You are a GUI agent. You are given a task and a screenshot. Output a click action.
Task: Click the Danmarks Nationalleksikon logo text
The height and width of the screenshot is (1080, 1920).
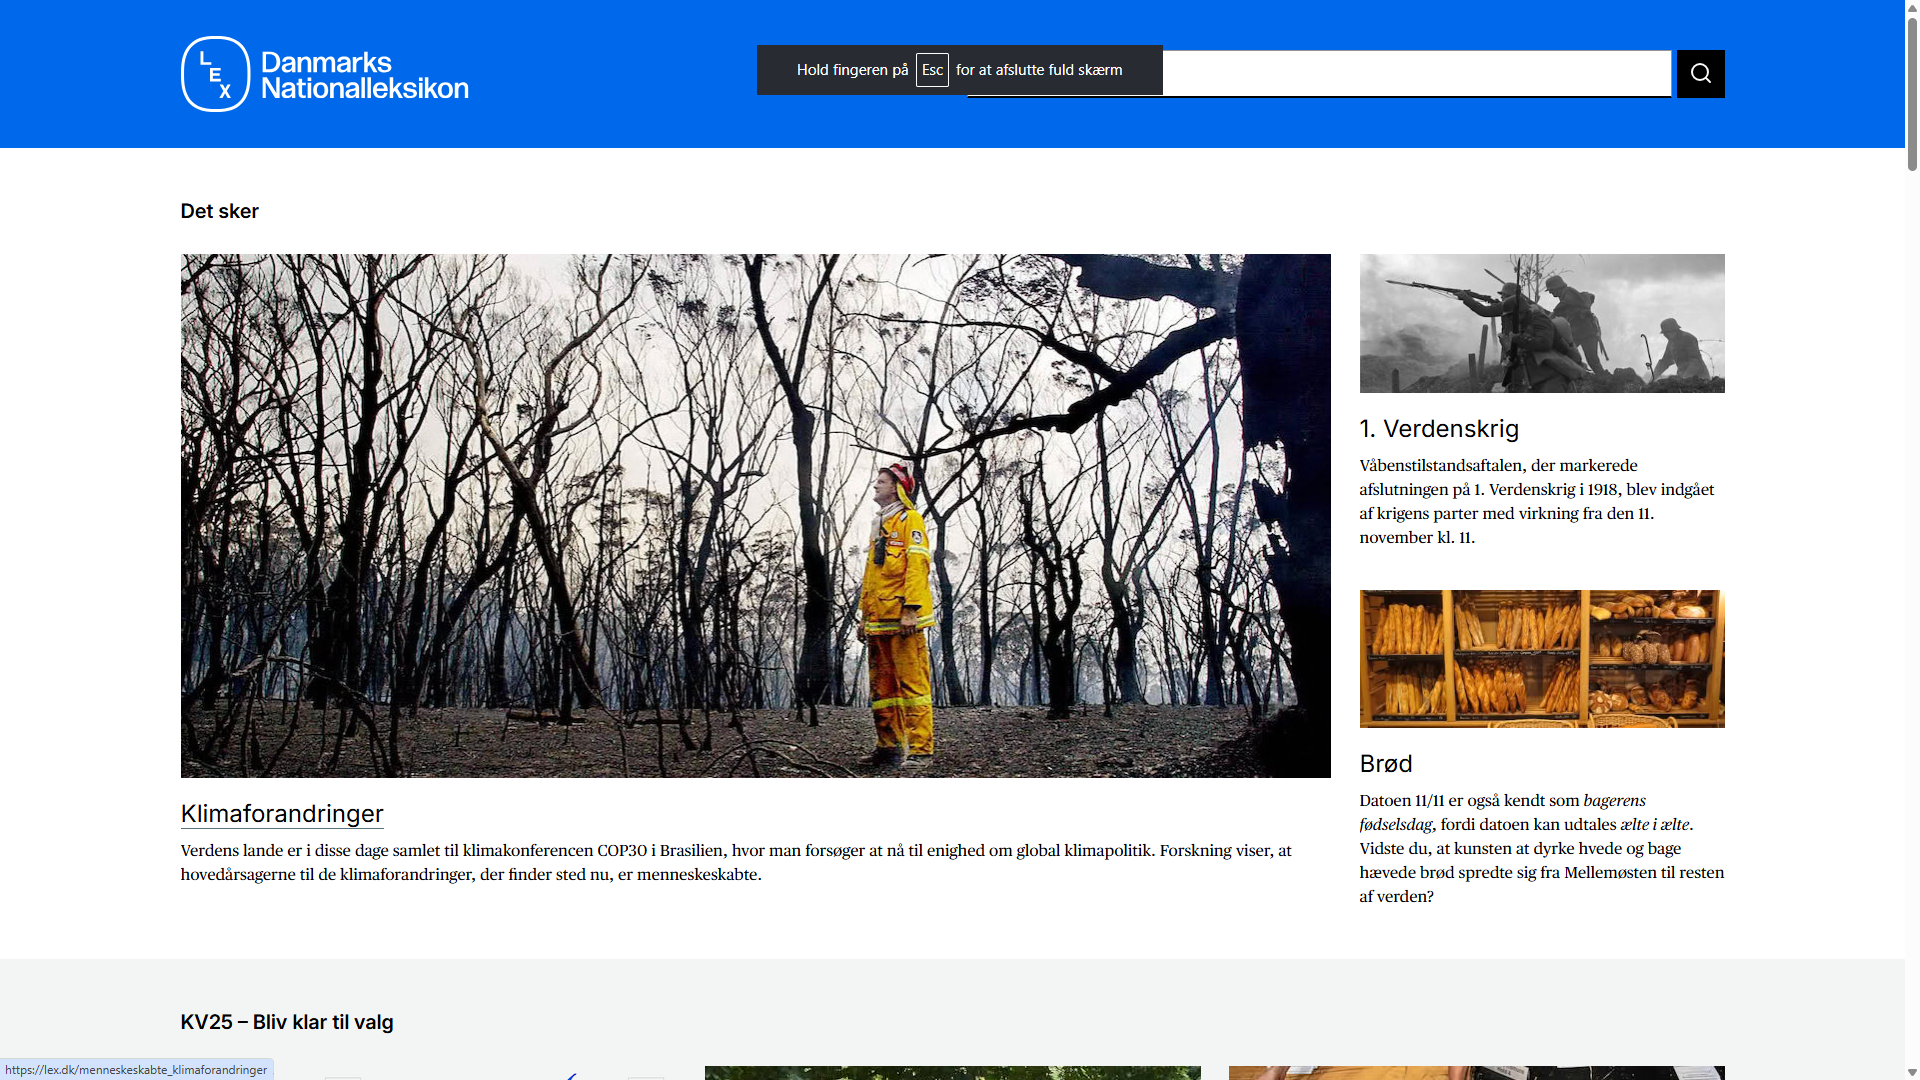point(364,75)
